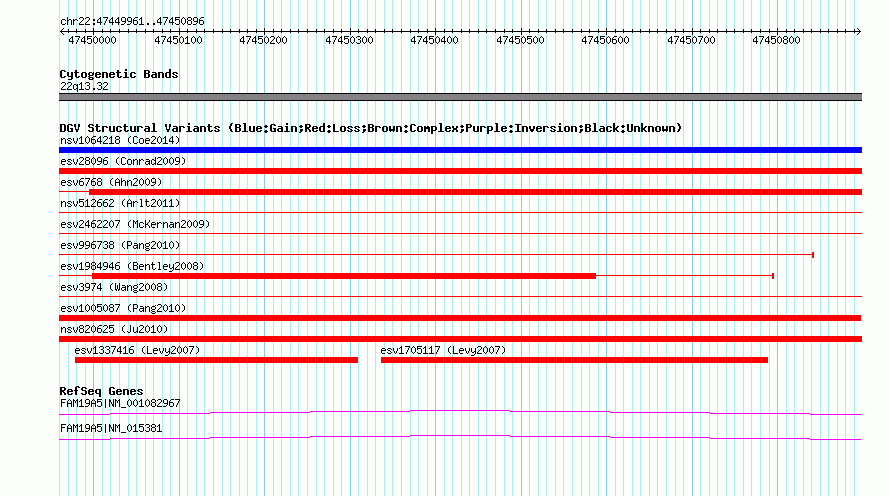
Task: Click the gray 22q13.32 cytogenetic band bar
Action: (460, 97)
